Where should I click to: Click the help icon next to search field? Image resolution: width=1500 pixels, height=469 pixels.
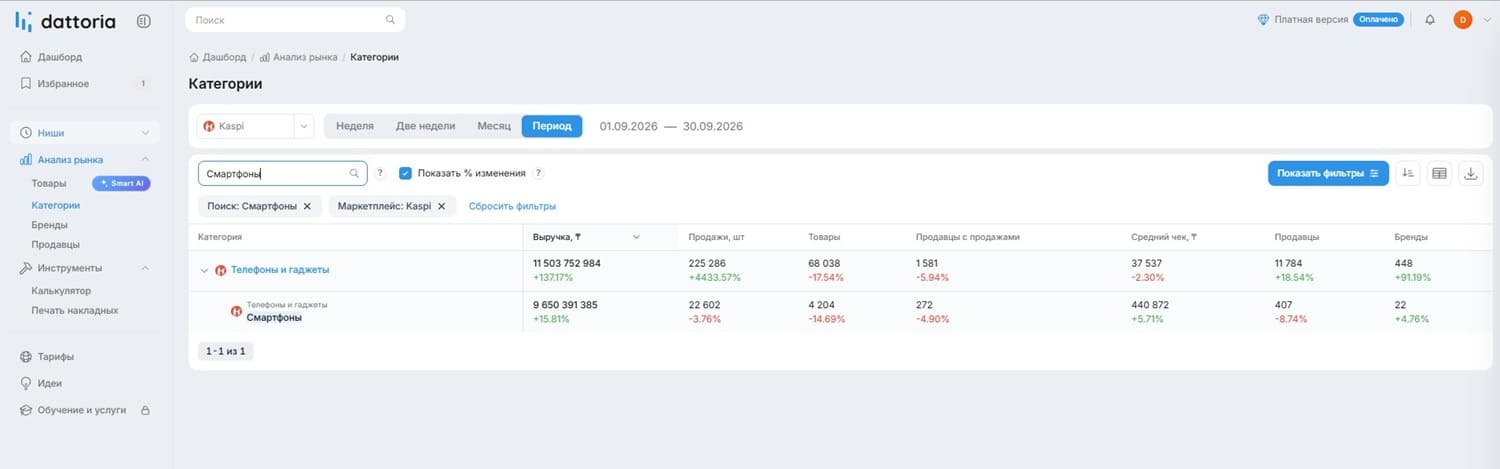(380, 173)
